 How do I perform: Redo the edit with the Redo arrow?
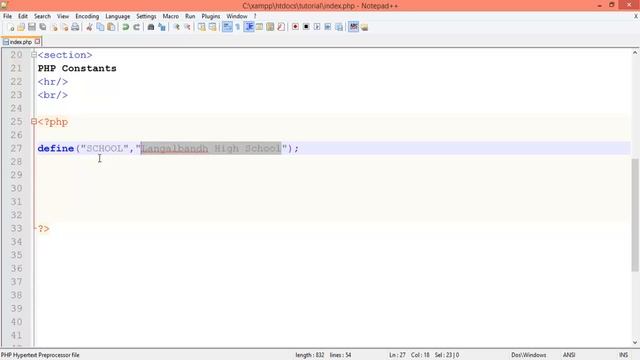[x=137, y=27]
